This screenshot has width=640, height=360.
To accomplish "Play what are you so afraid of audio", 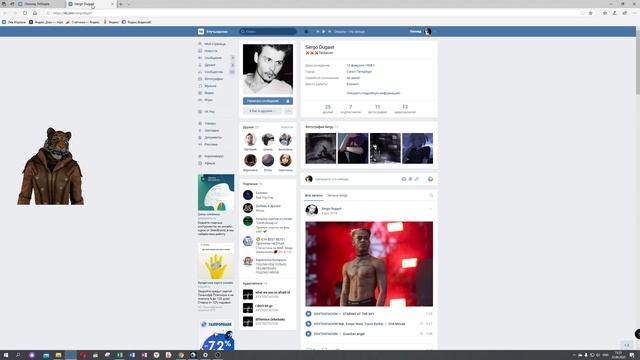I will click(248, 294).
